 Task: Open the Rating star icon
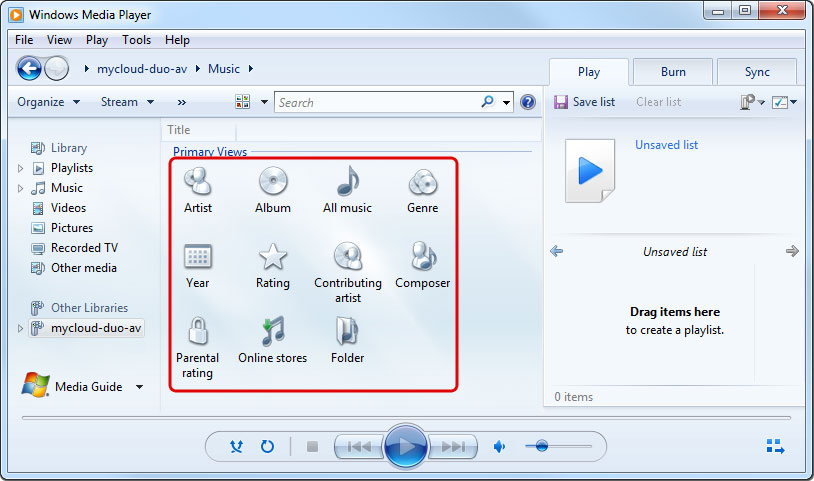click(x=273, y=257)
